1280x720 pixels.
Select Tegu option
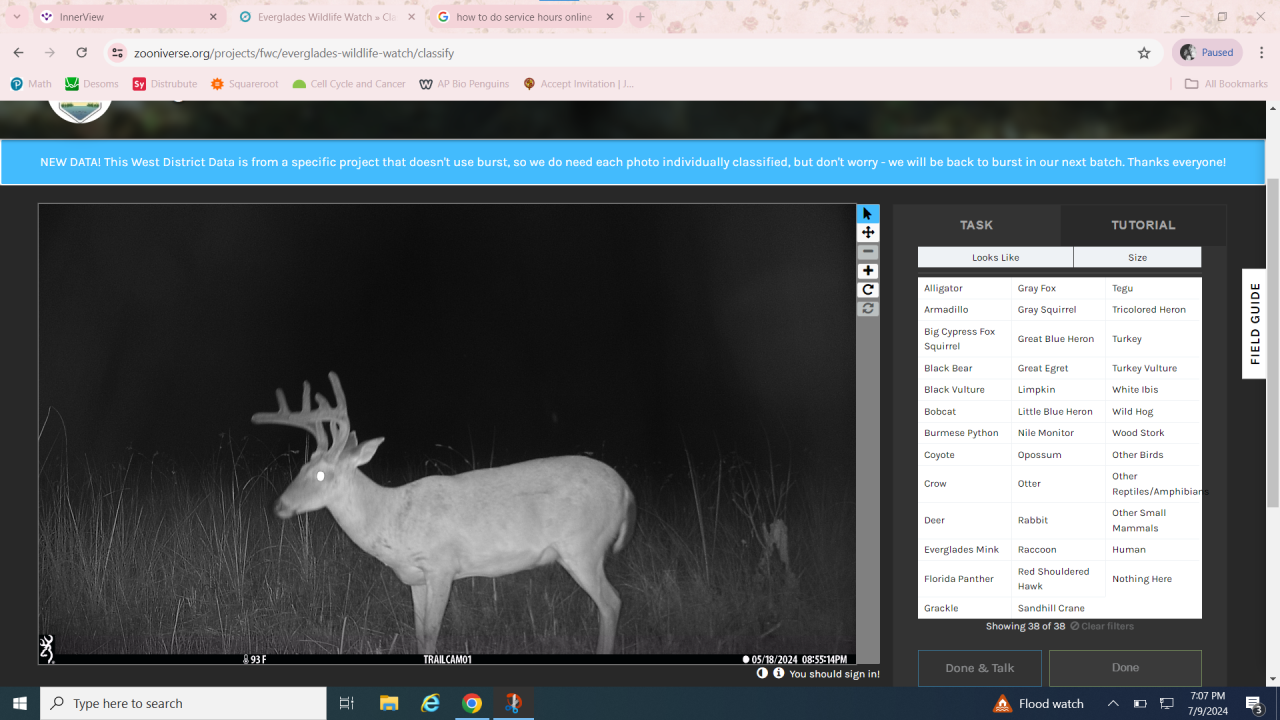(1153, 288)
